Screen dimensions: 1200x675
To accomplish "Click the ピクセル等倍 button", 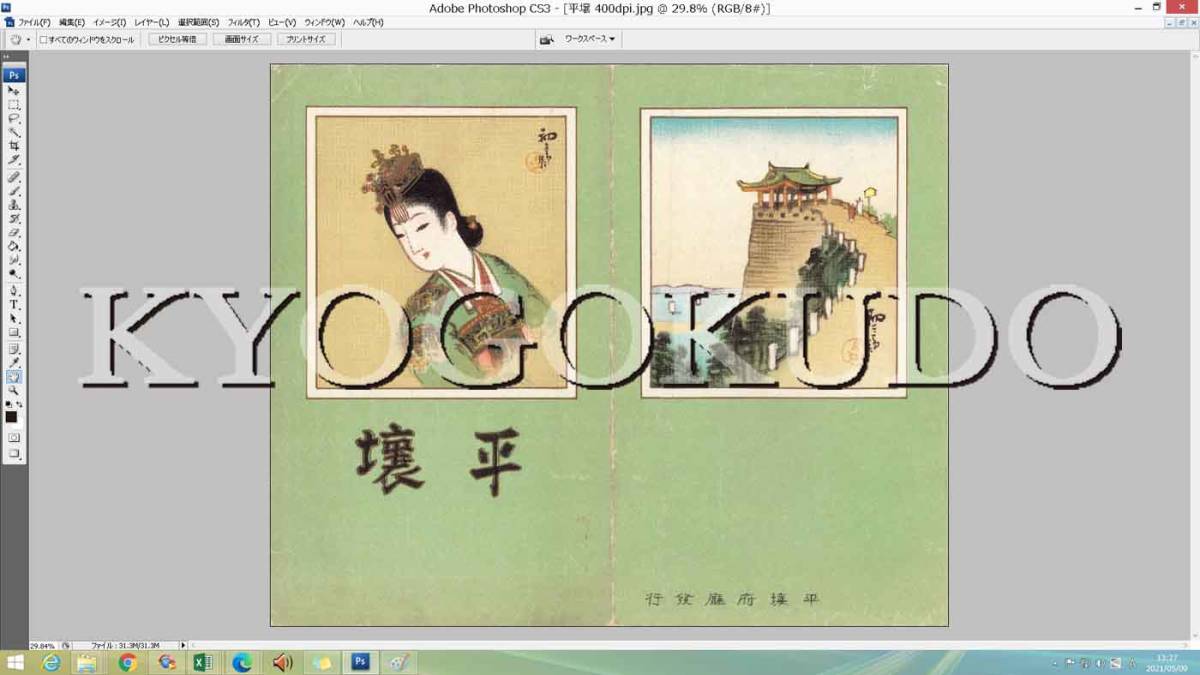I will [x=177, y=39].
